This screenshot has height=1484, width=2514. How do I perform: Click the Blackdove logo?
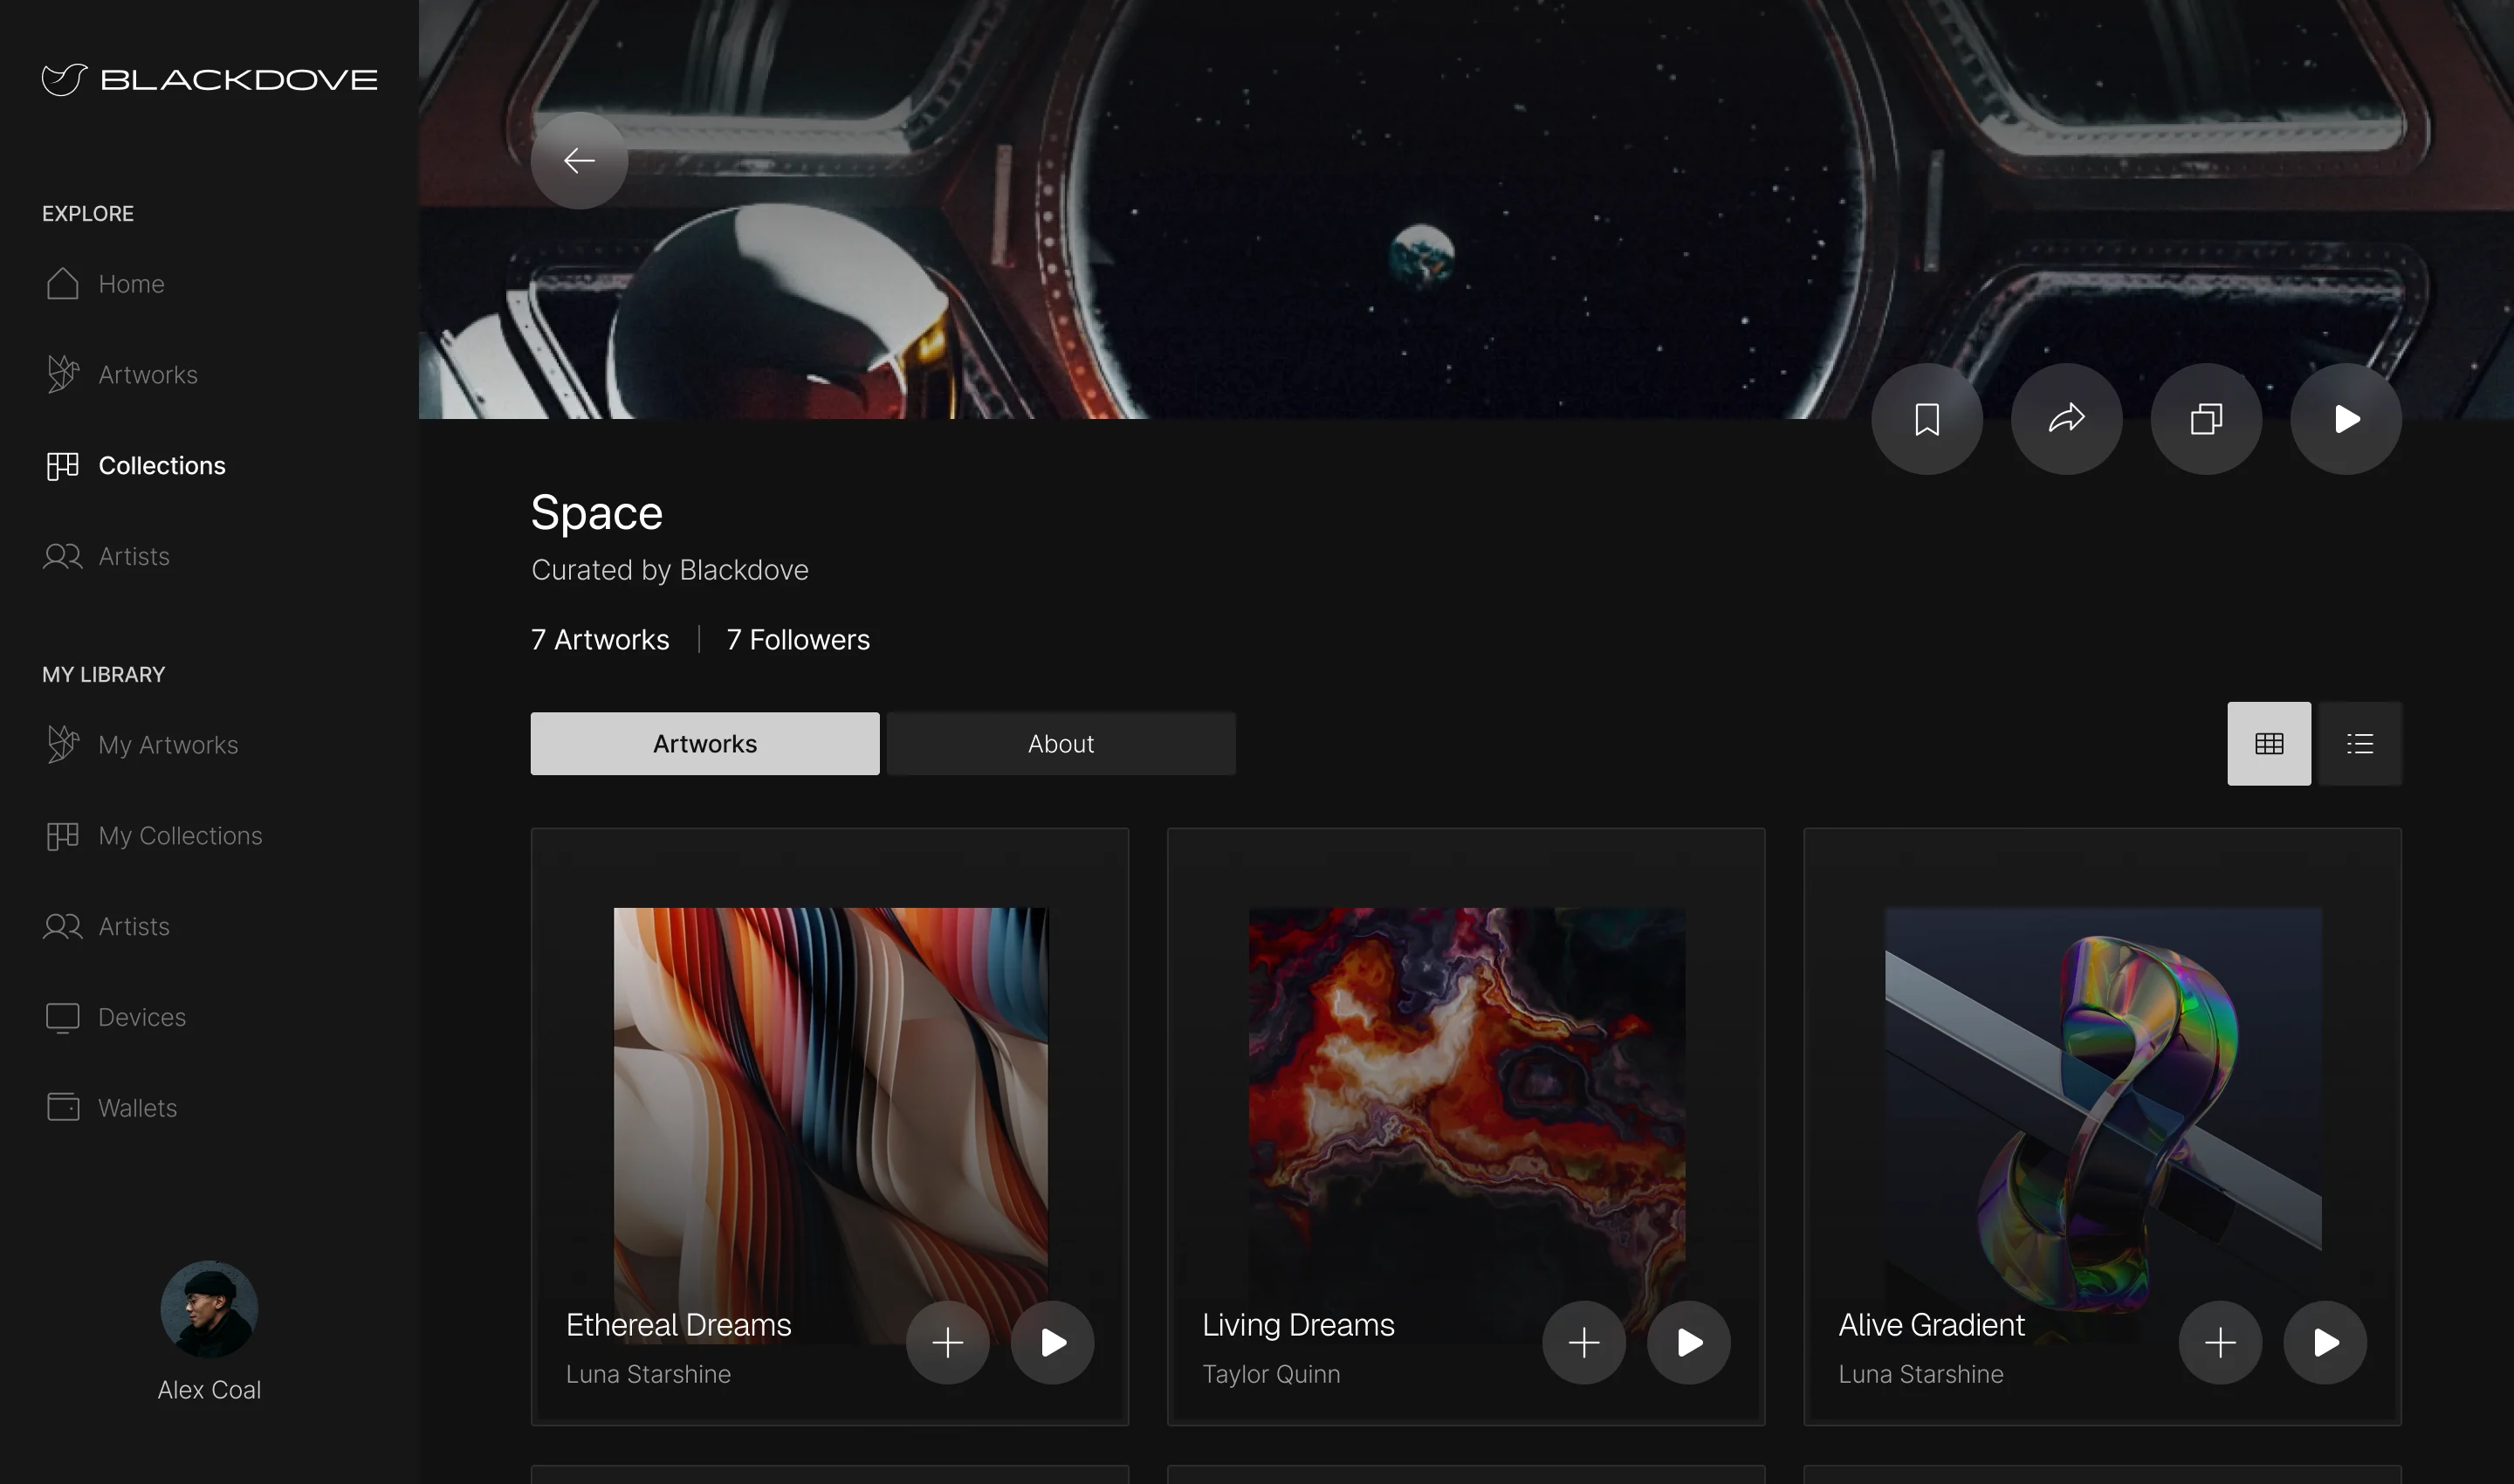[210, 80]
